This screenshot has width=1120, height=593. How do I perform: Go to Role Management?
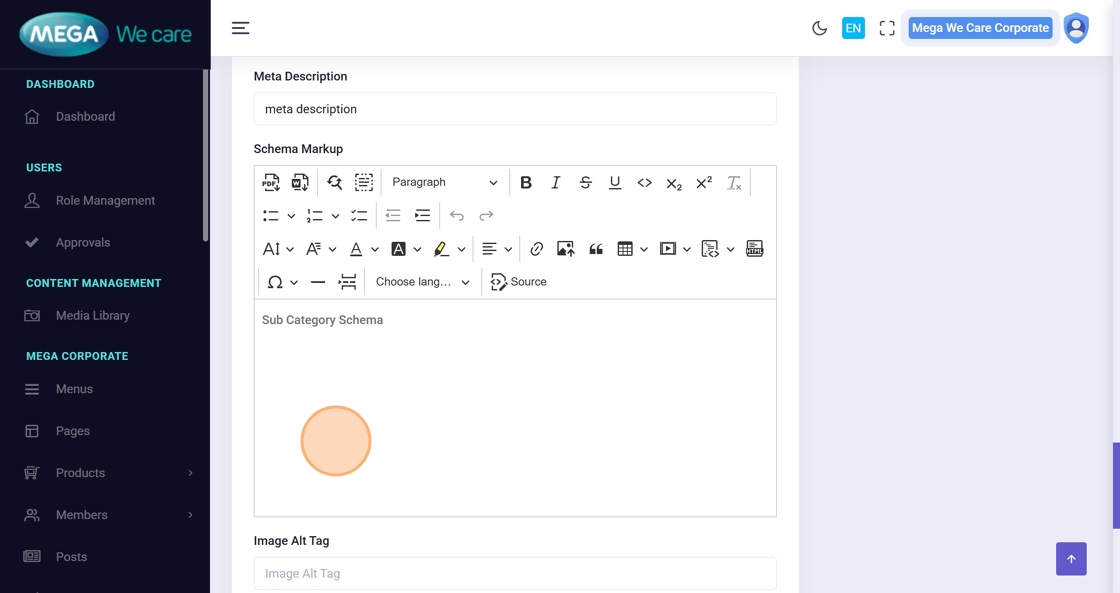click(105, 200)
